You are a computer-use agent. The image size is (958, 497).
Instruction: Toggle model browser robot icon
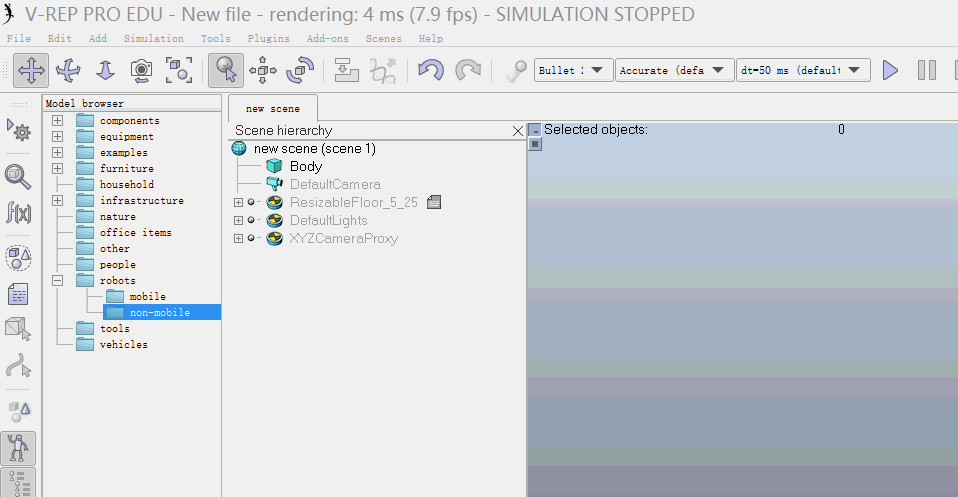[18, 448]
